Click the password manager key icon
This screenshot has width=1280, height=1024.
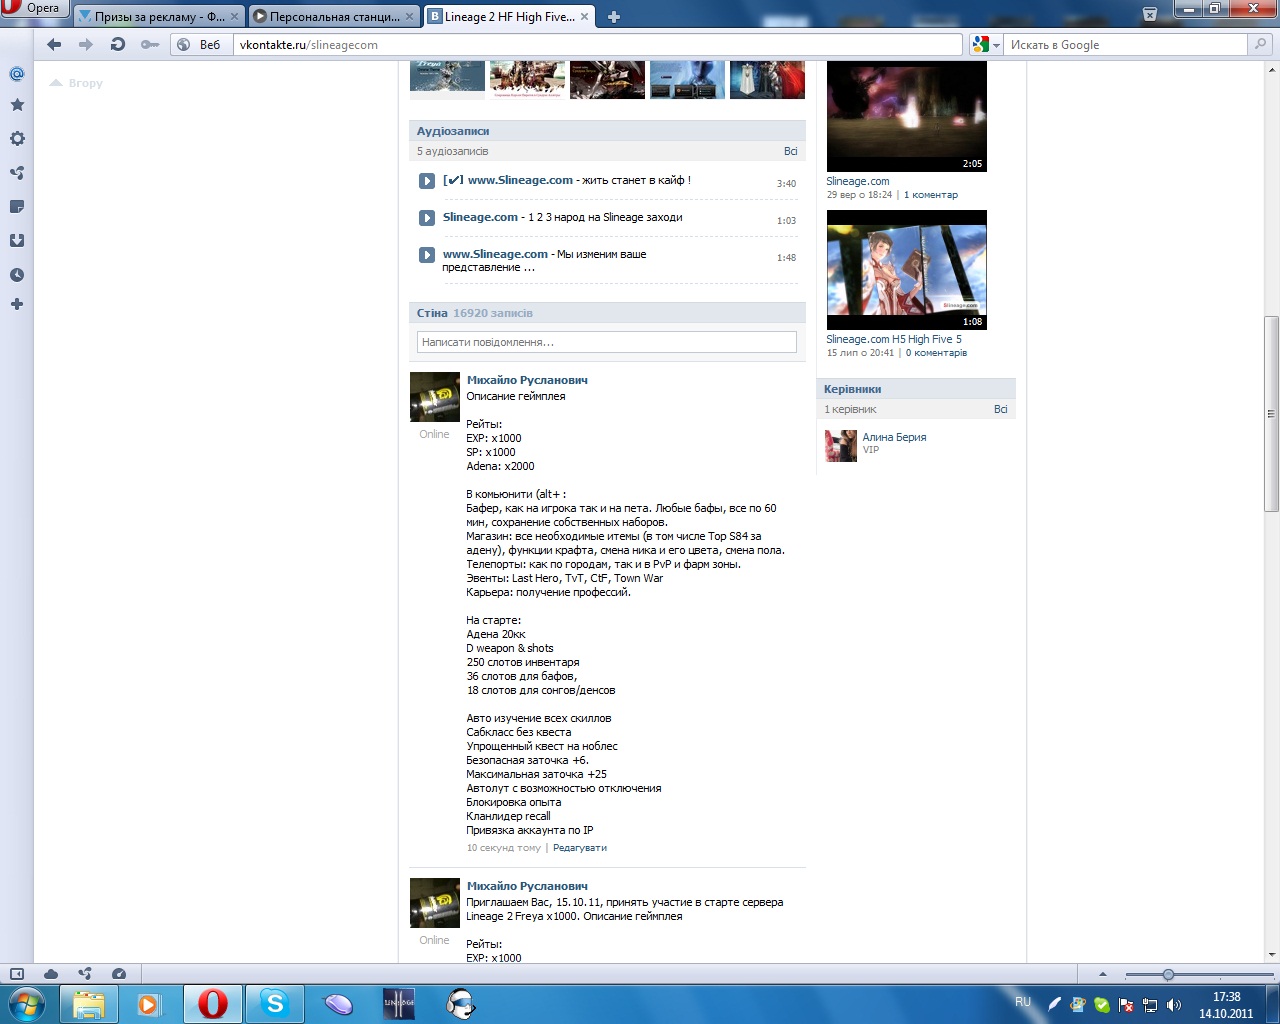150,44
